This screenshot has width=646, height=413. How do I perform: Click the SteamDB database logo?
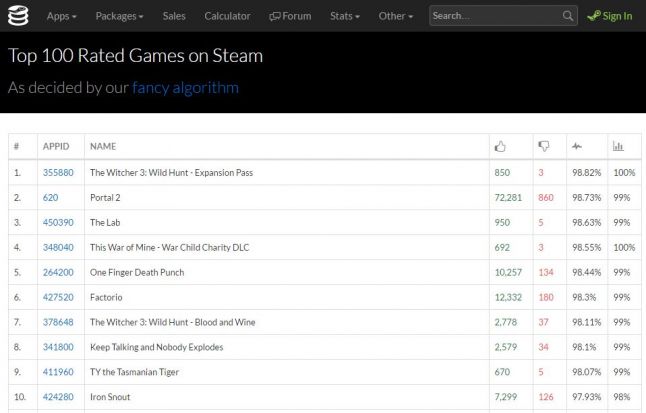(18, 16)
